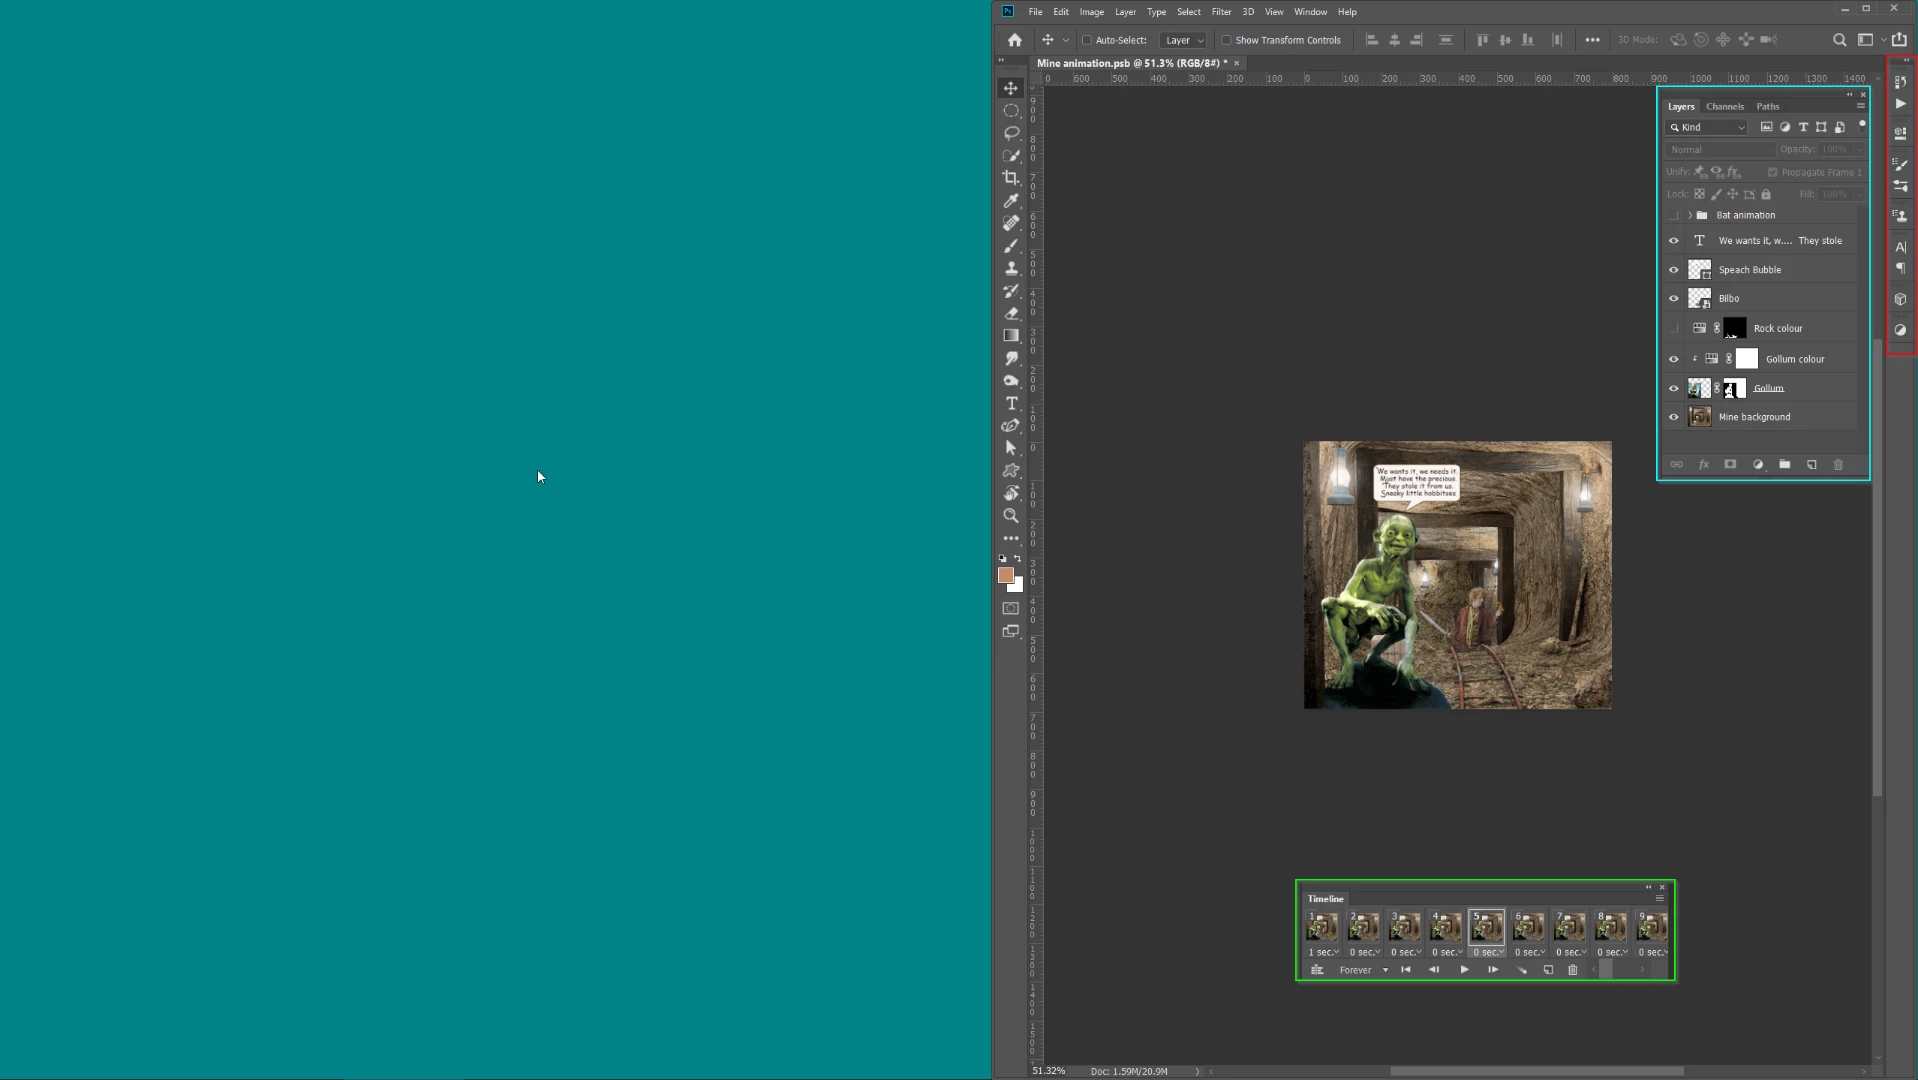The width and height of the screenshot is (1918, 1080).
Task: Create a new adjustment layer
Action: (1758, 465)
